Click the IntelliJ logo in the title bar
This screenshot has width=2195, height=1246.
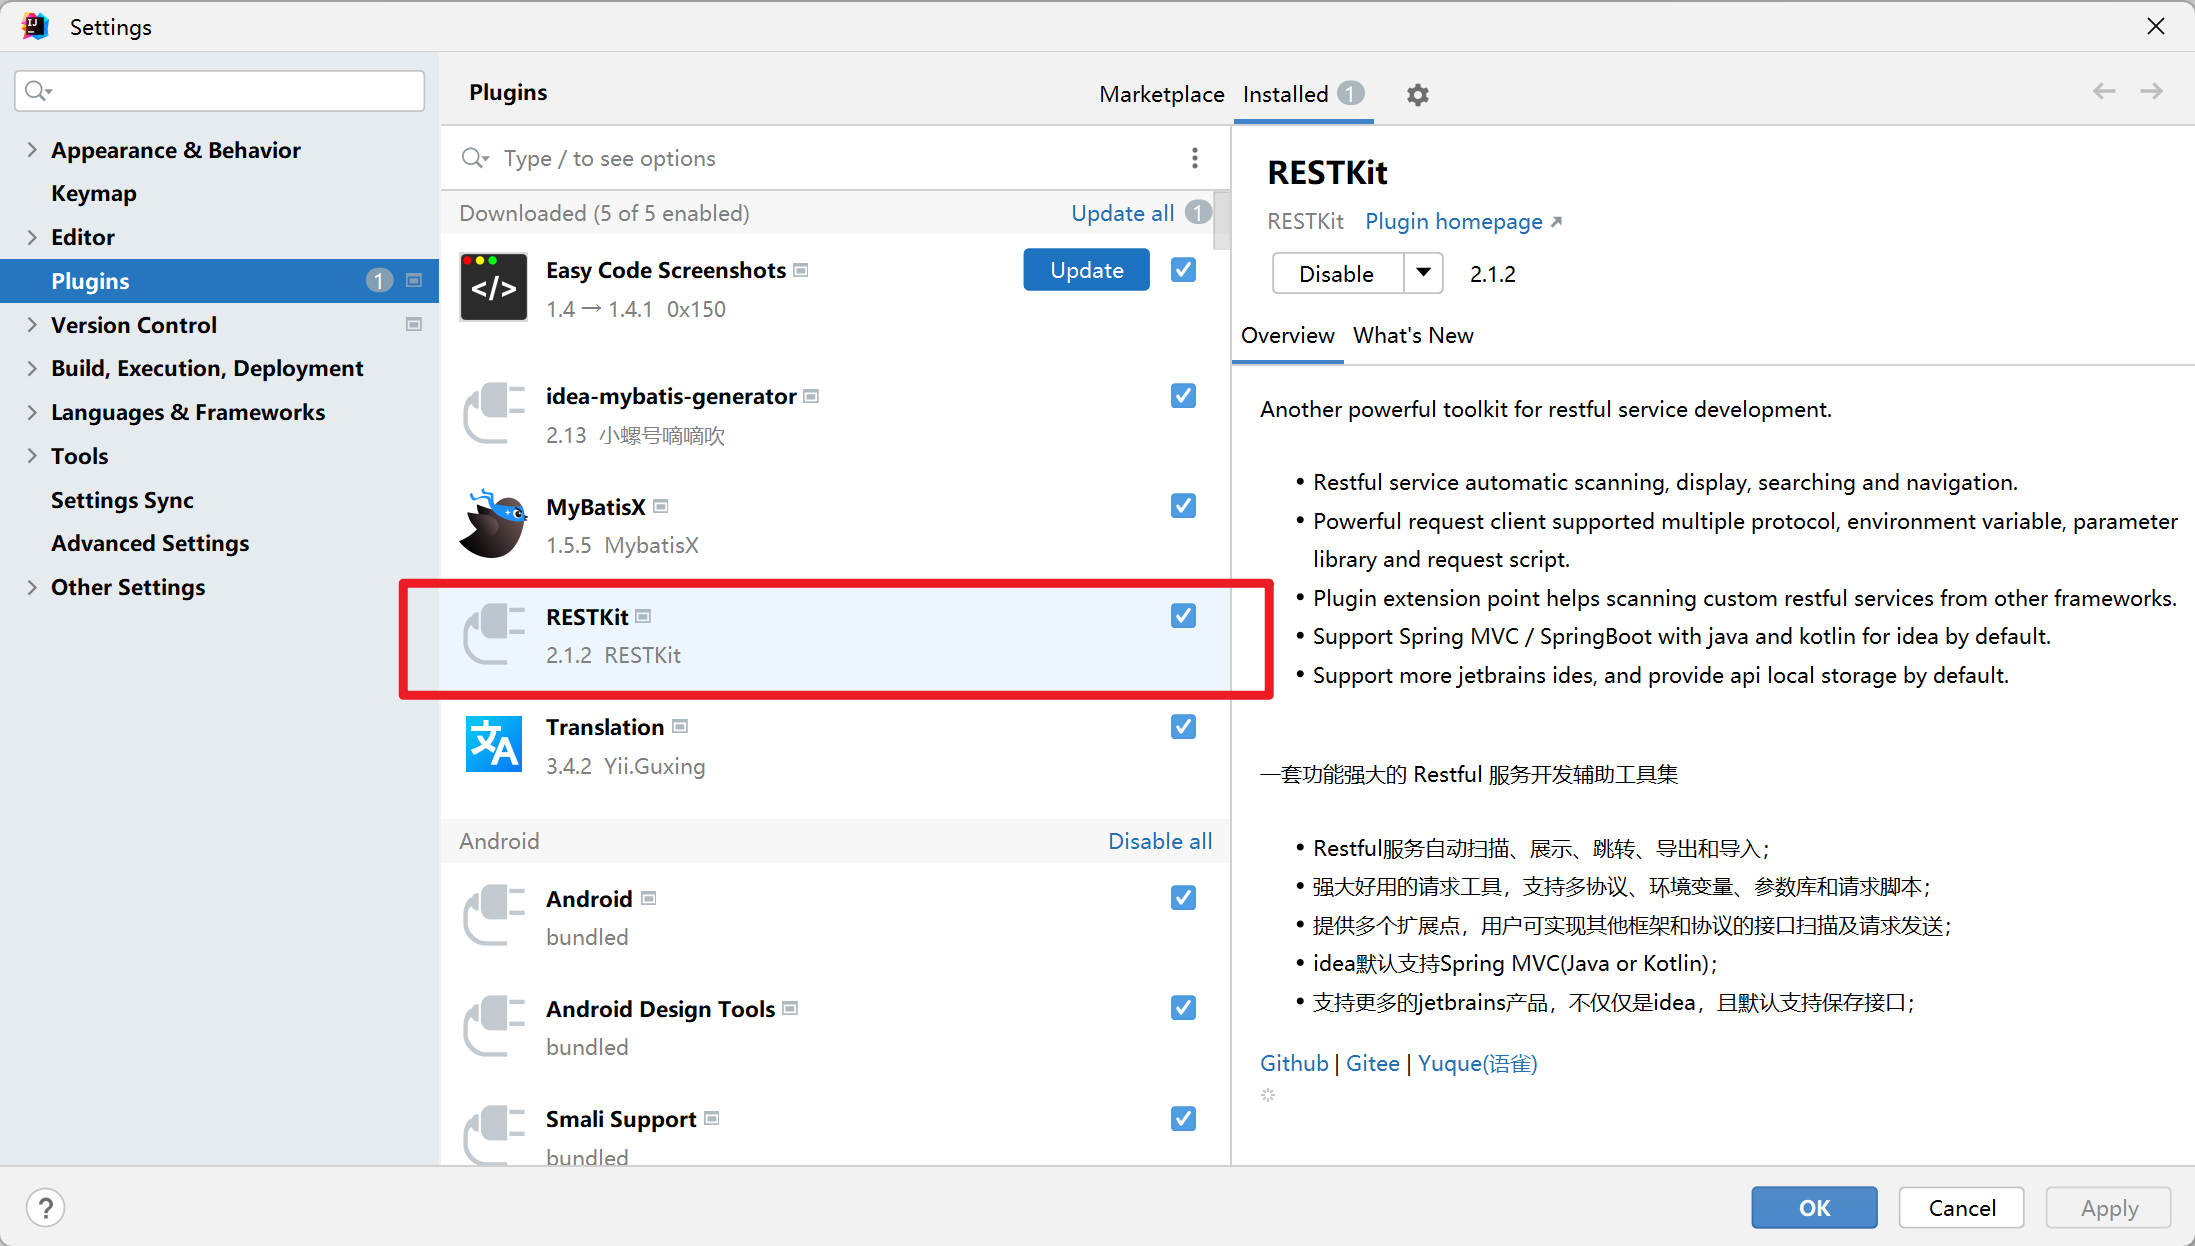[x=34, y=26]
